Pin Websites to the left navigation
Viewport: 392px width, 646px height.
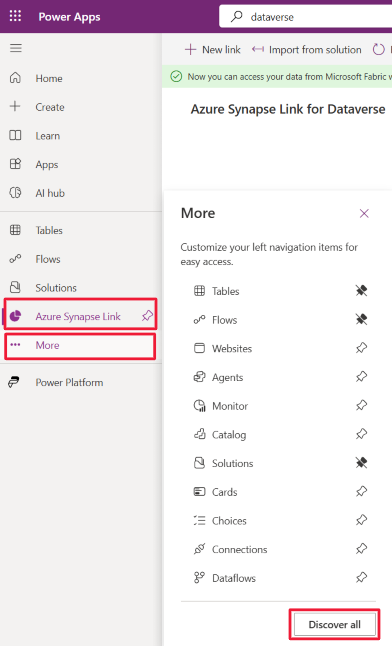[x=361, y=348]
